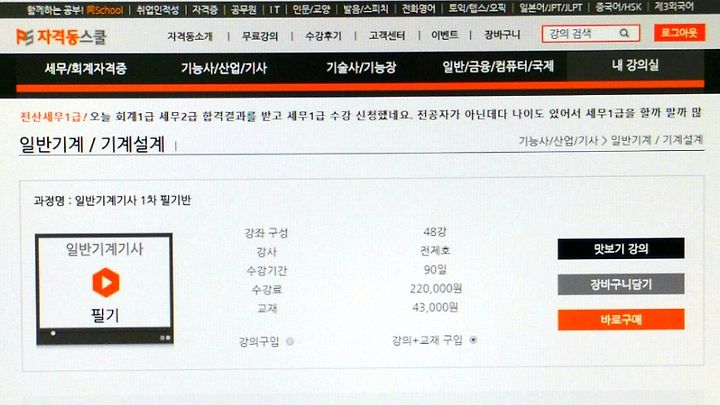This screenshot has height=405, width=720.
Task: Select the 강의구입 radio button
Action: [290, 341]
